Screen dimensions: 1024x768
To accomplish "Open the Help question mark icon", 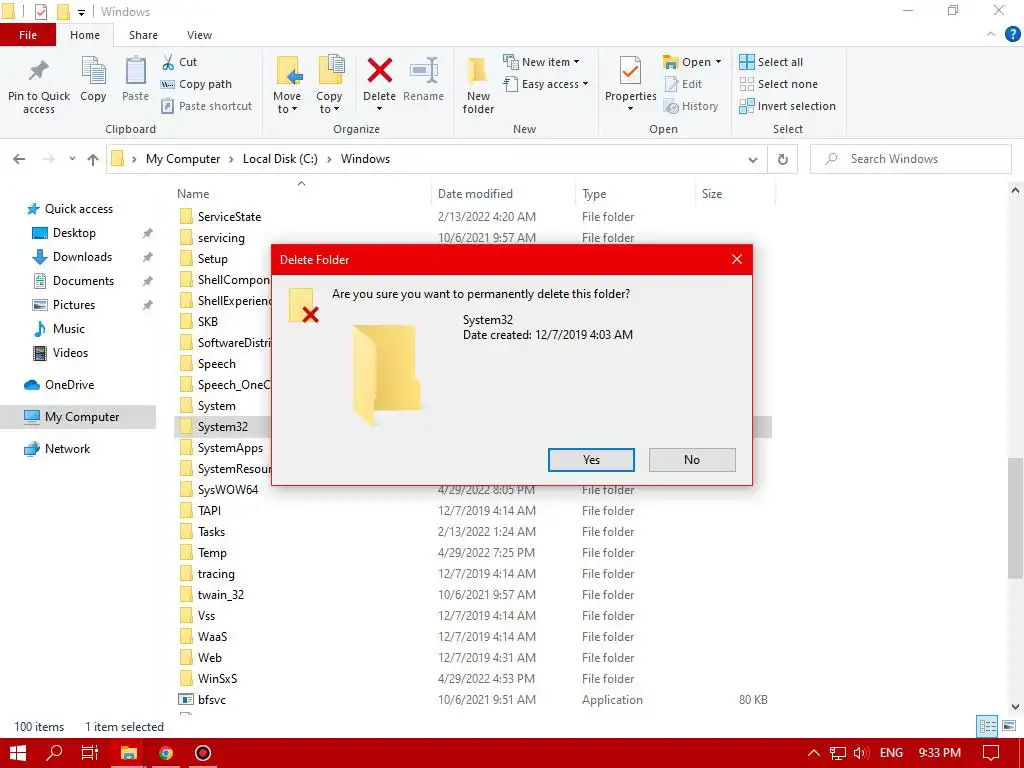I will tap(1012, 35).
